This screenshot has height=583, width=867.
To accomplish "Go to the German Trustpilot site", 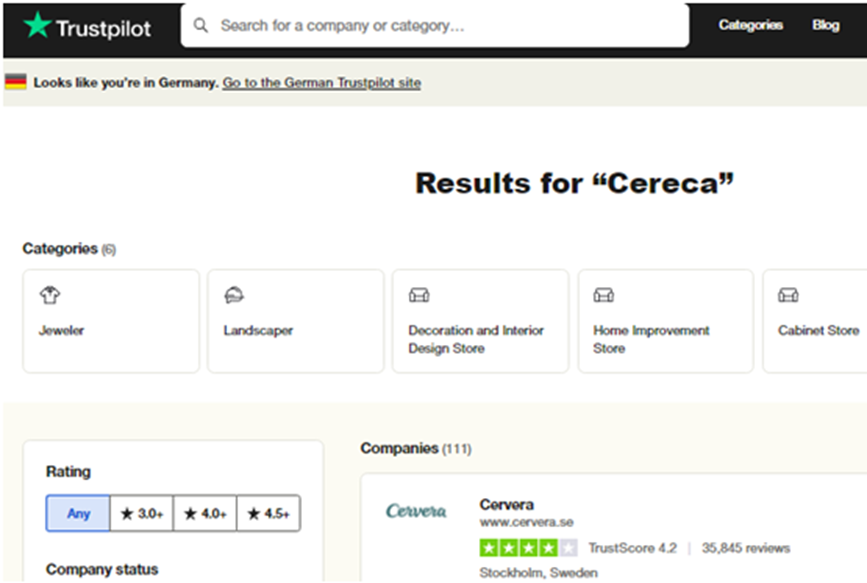I will [321, 83].
